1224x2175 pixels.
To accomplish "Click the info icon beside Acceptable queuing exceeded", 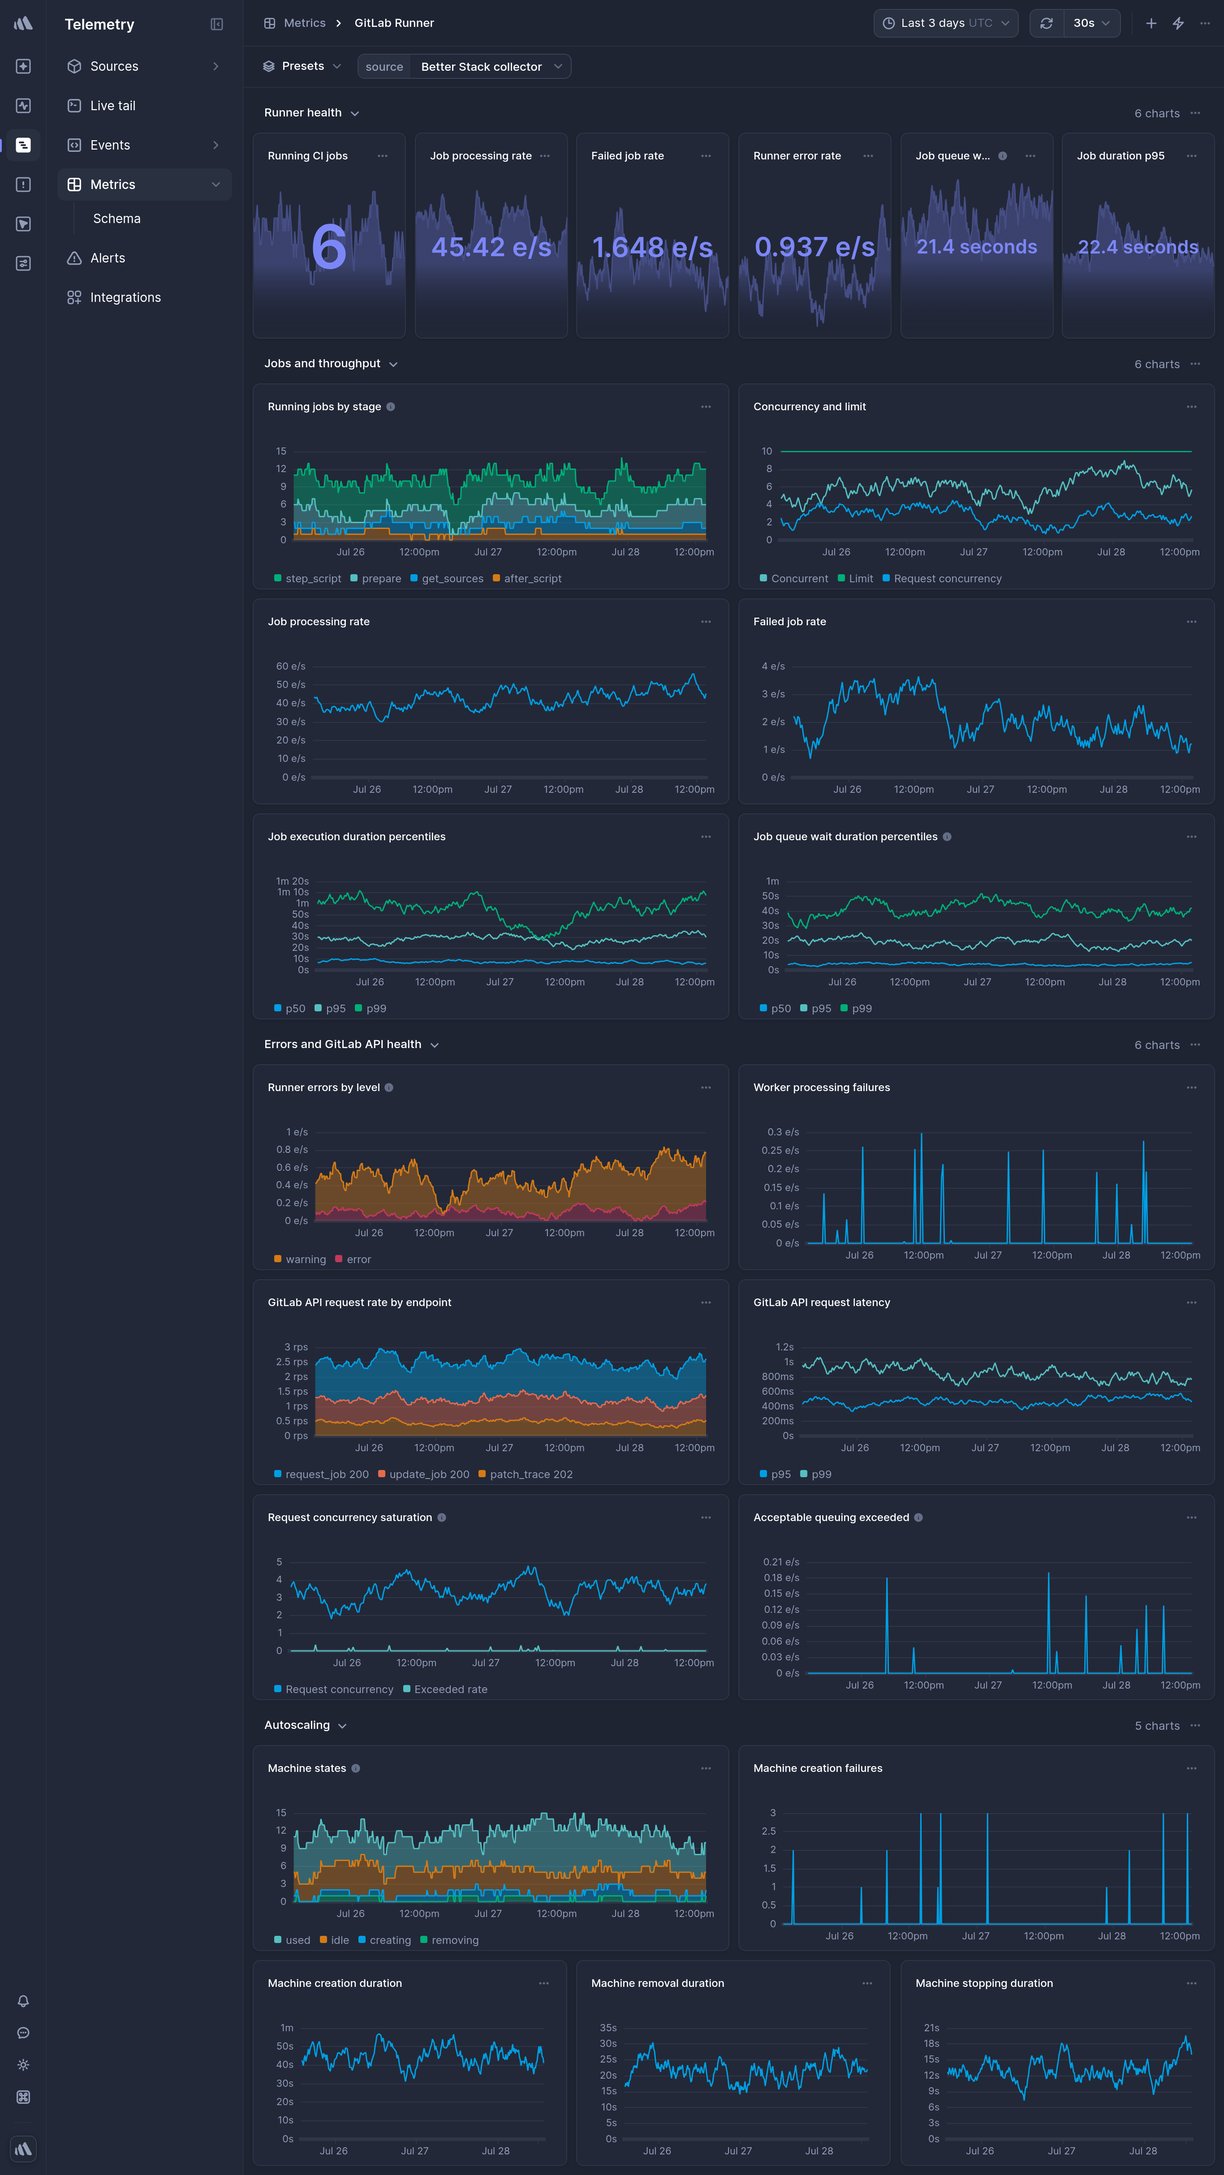I will (x=919, y=1518).
